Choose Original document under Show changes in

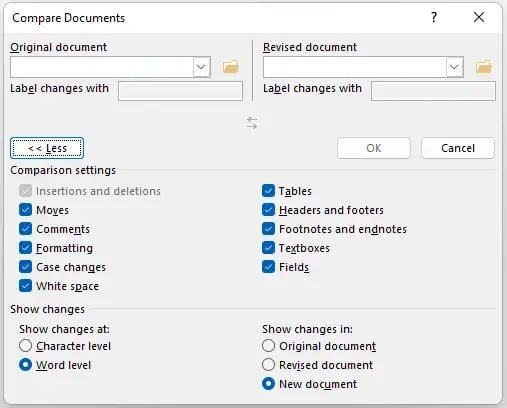click(x=269, y=346)
